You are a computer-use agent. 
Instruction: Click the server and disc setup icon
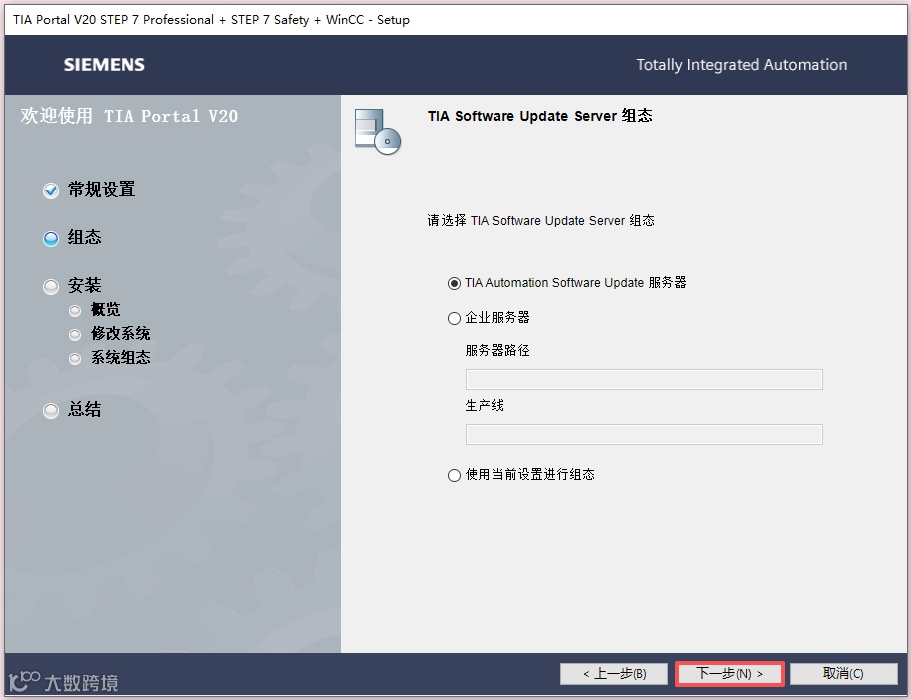[x=378, y=132]
